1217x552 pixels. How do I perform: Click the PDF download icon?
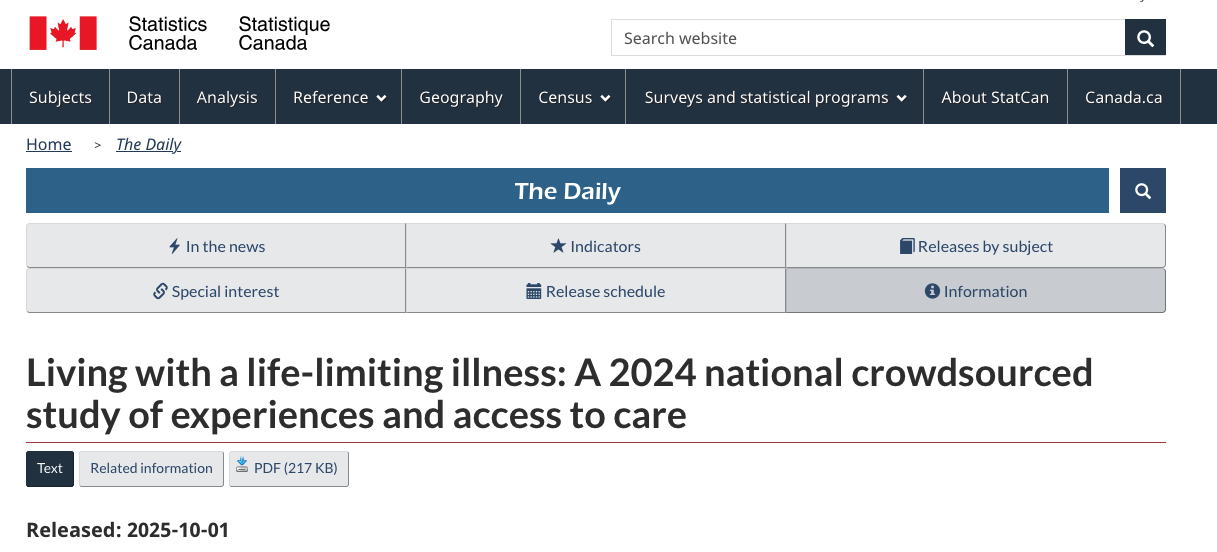pyautogui.click(x=242, y=466)
